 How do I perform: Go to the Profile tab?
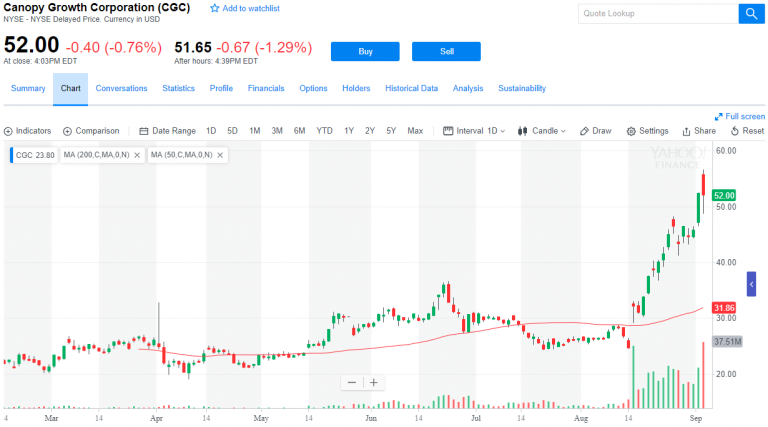(221, 88)
